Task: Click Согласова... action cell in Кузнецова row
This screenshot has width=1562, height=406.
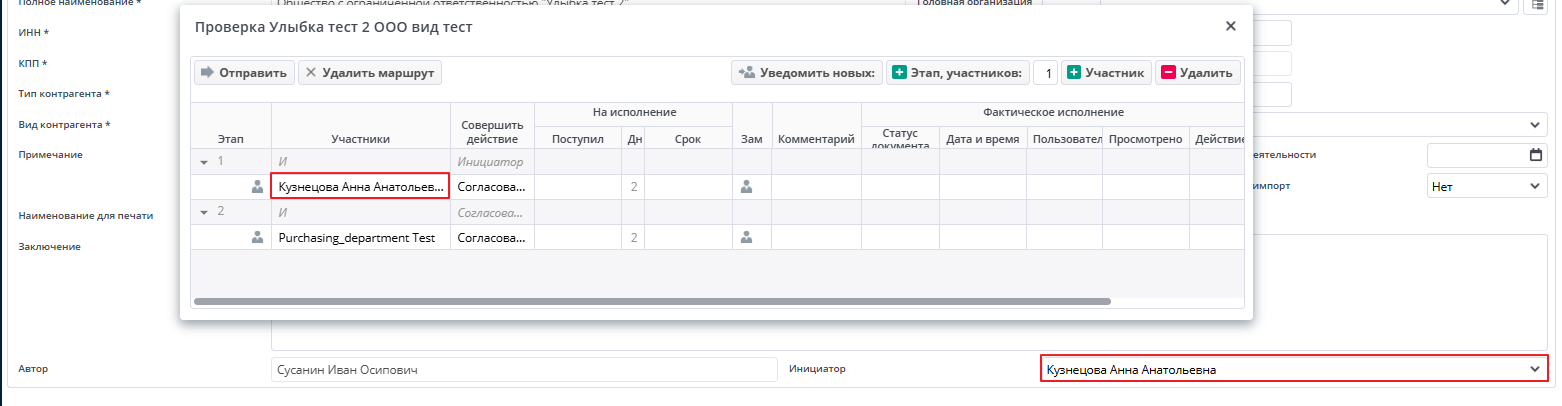Action: click(492, 187)
